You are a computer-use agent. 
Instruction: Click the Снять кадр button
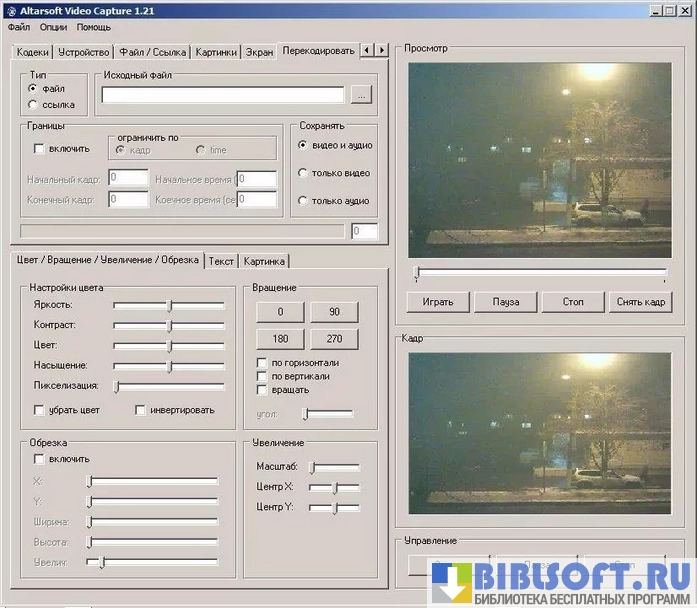click(640, 301)
